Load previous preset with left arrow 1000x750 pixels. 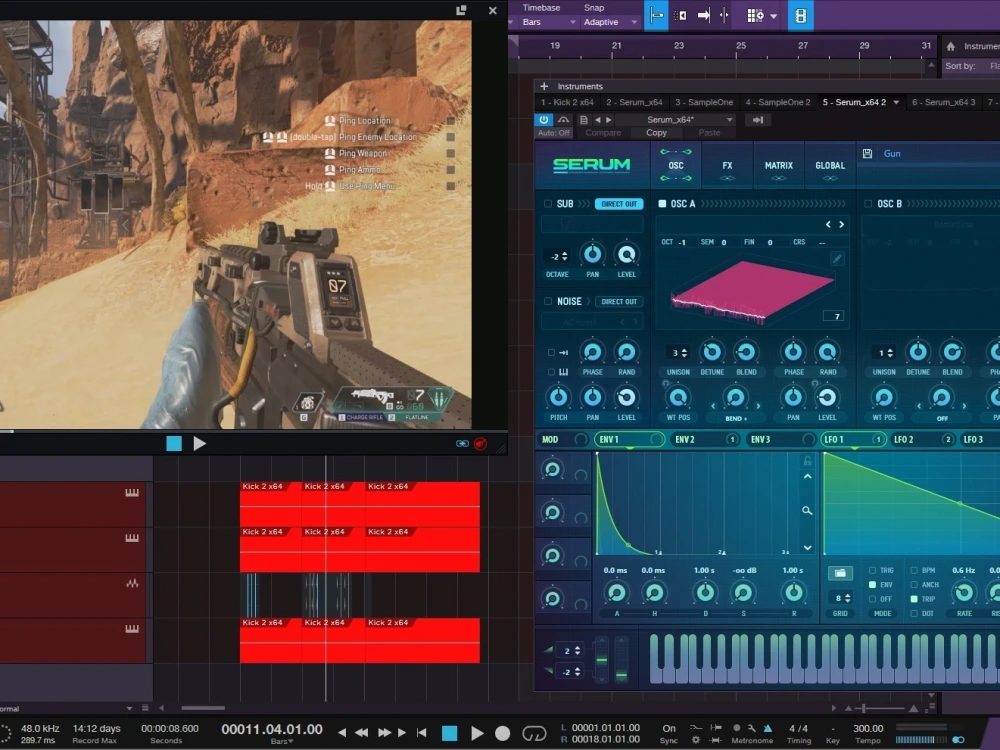598,120
